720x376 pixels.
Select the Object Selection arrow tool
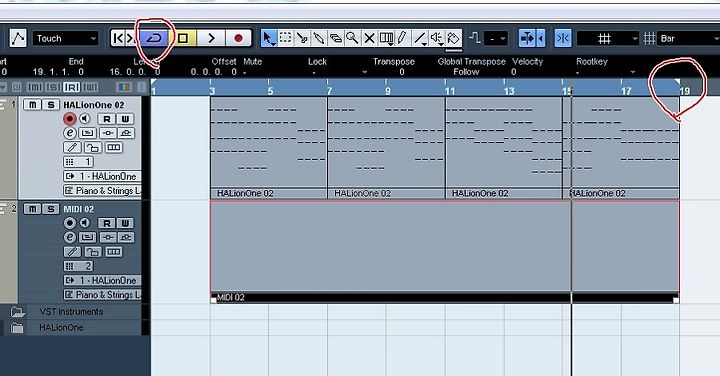269,38
